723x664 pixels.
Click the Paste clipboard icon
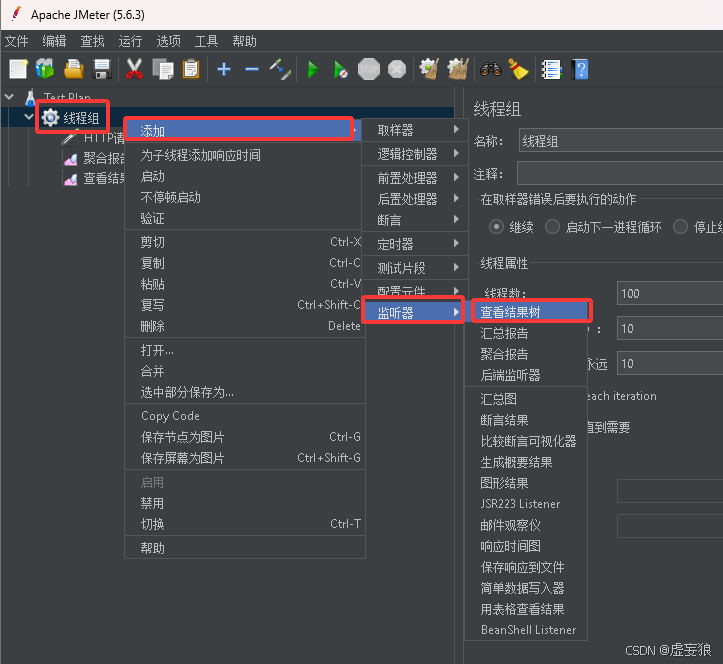coord(191,69)
